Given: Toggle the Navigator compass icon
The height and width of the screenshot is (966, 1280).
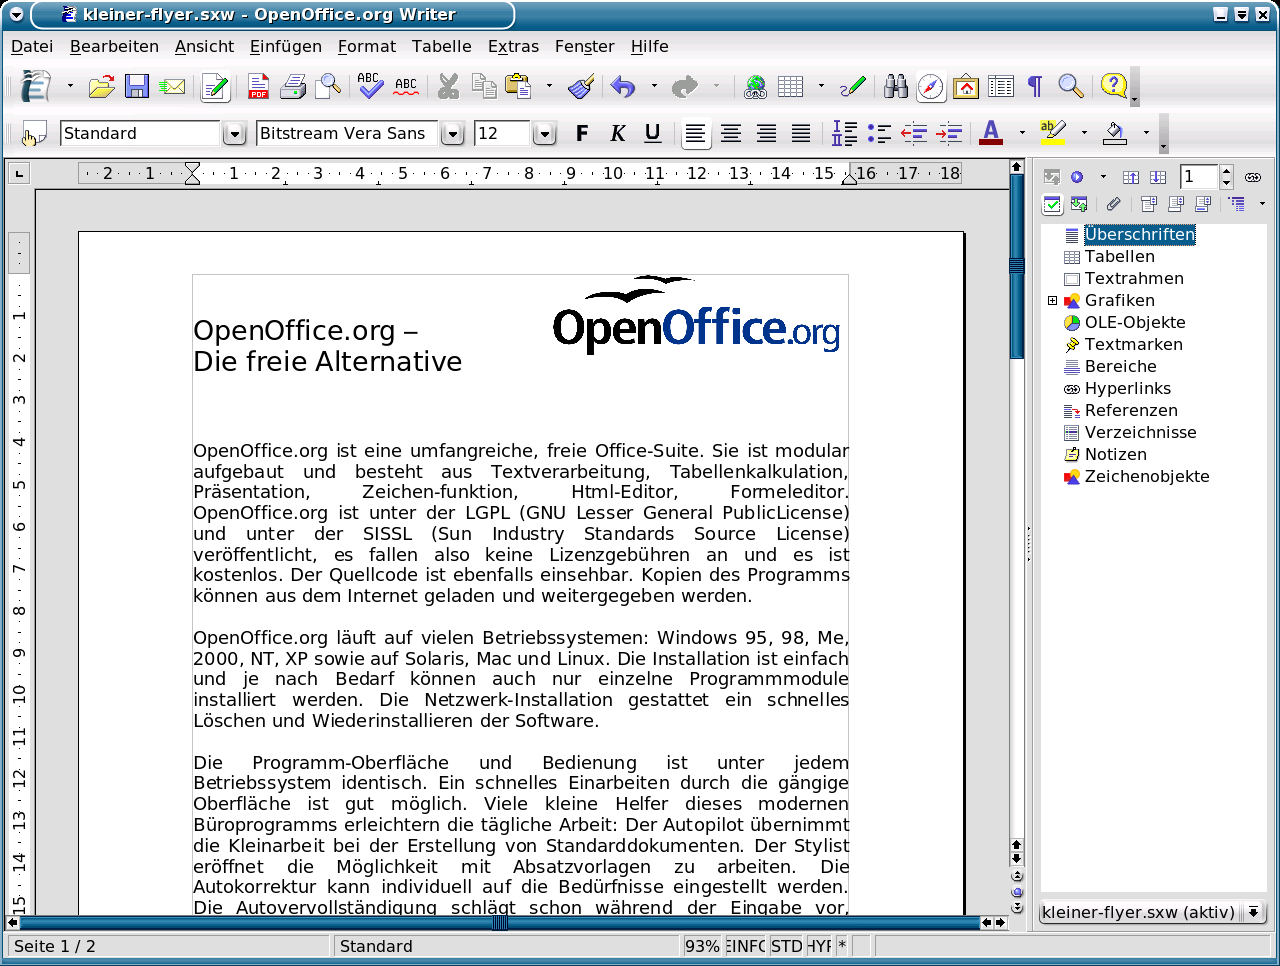Looking at the screenshot, I should [931, 87].
